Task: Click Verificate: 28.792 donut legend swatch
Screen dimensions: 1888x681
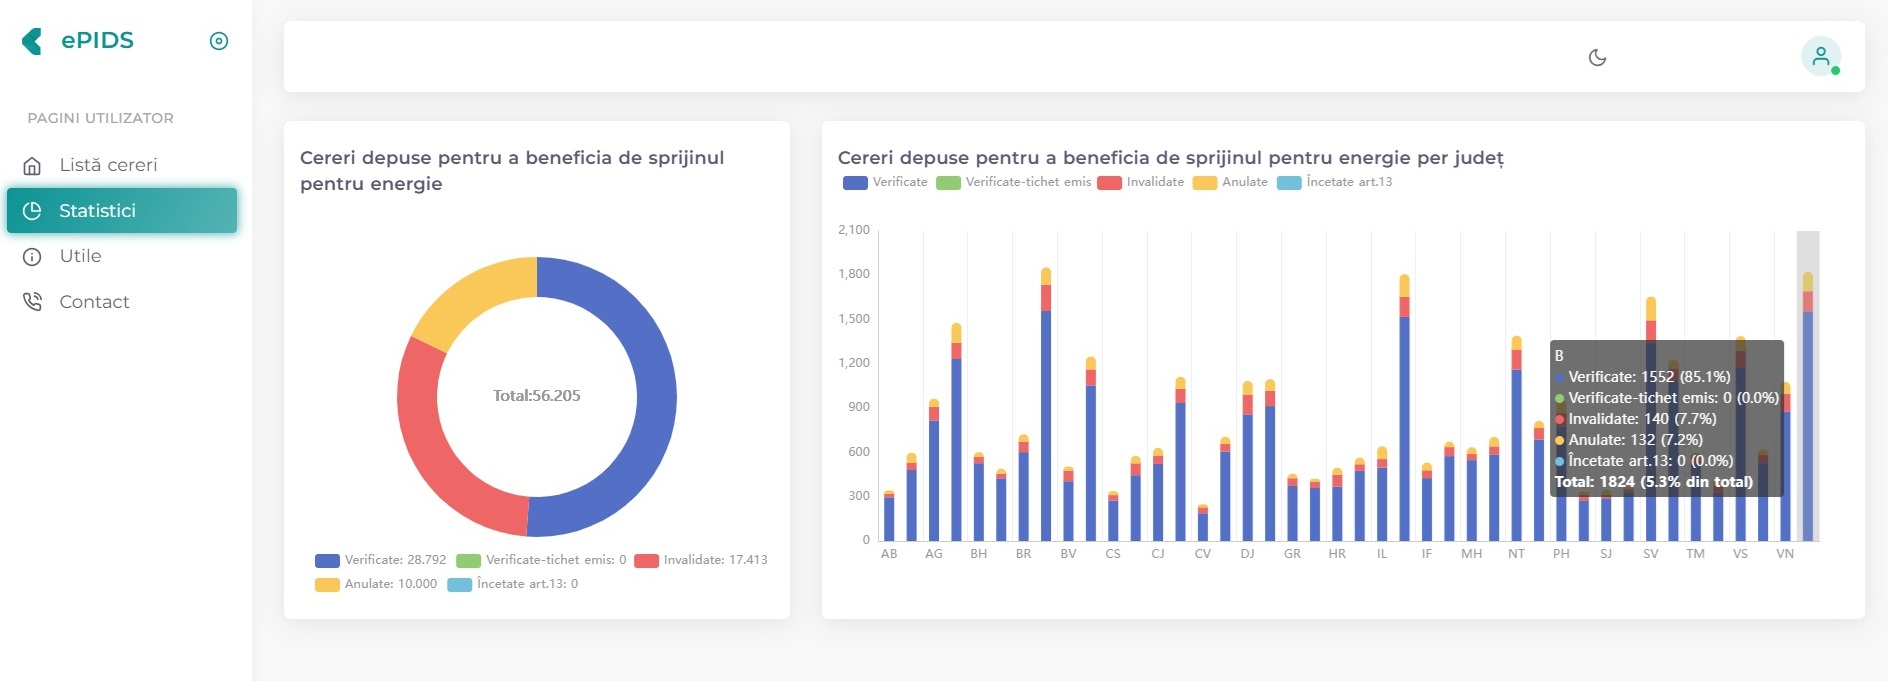Action: pyautogui.click(x=327, y=561)
